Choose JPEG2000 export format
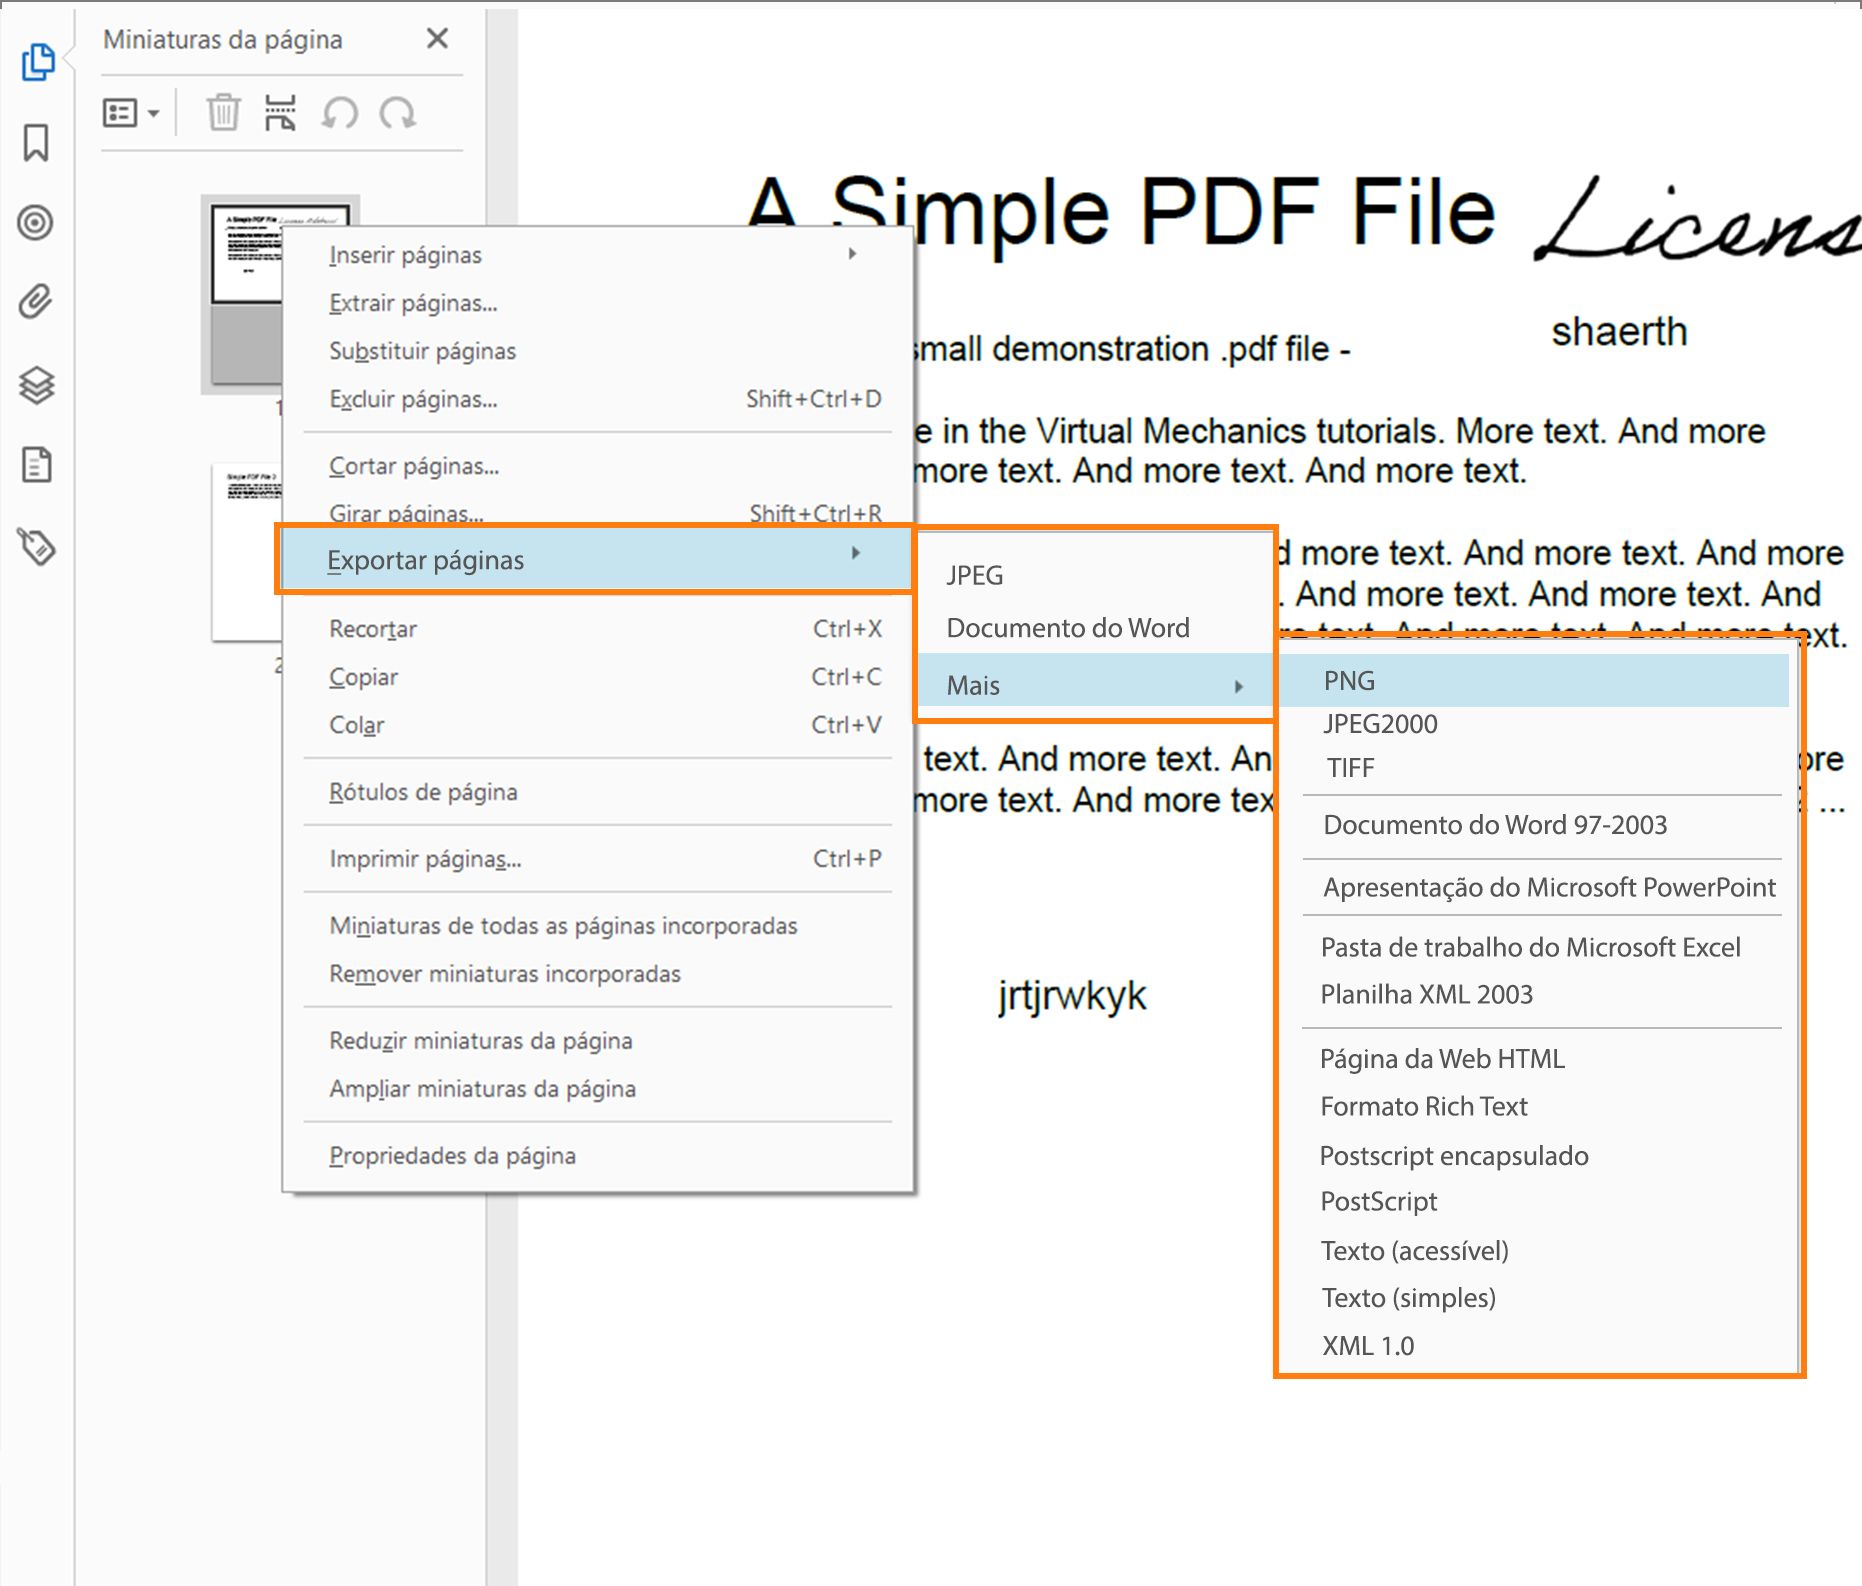 tap(1536, 724)
